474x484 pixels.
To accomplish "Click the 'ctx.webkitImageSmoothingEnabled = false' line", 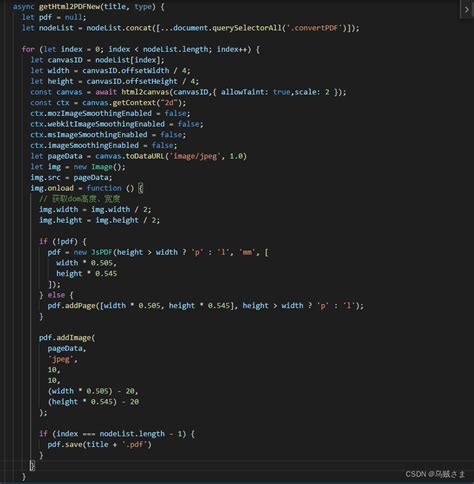I will coord(117,124).
